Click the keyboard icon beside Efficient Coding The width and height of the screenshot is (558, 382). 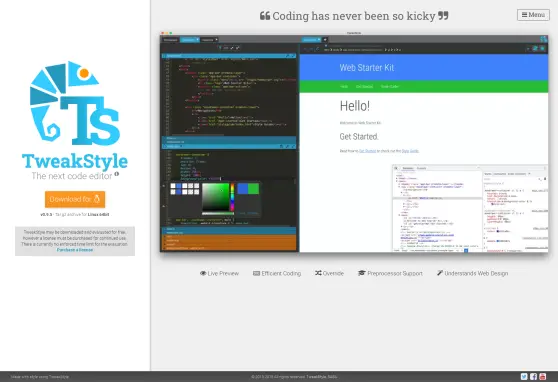[x=256, y=273]
